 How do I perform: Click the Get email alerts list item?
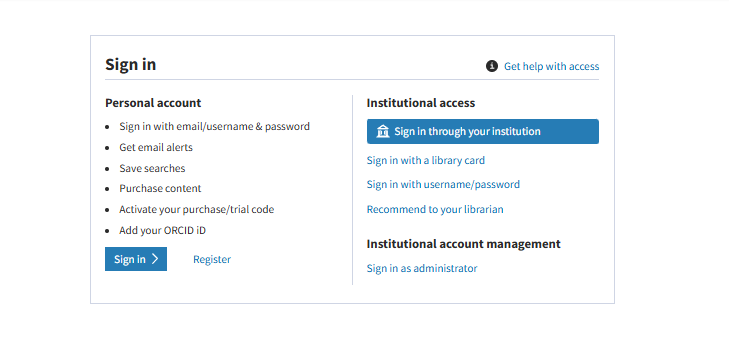pos(156,147)
